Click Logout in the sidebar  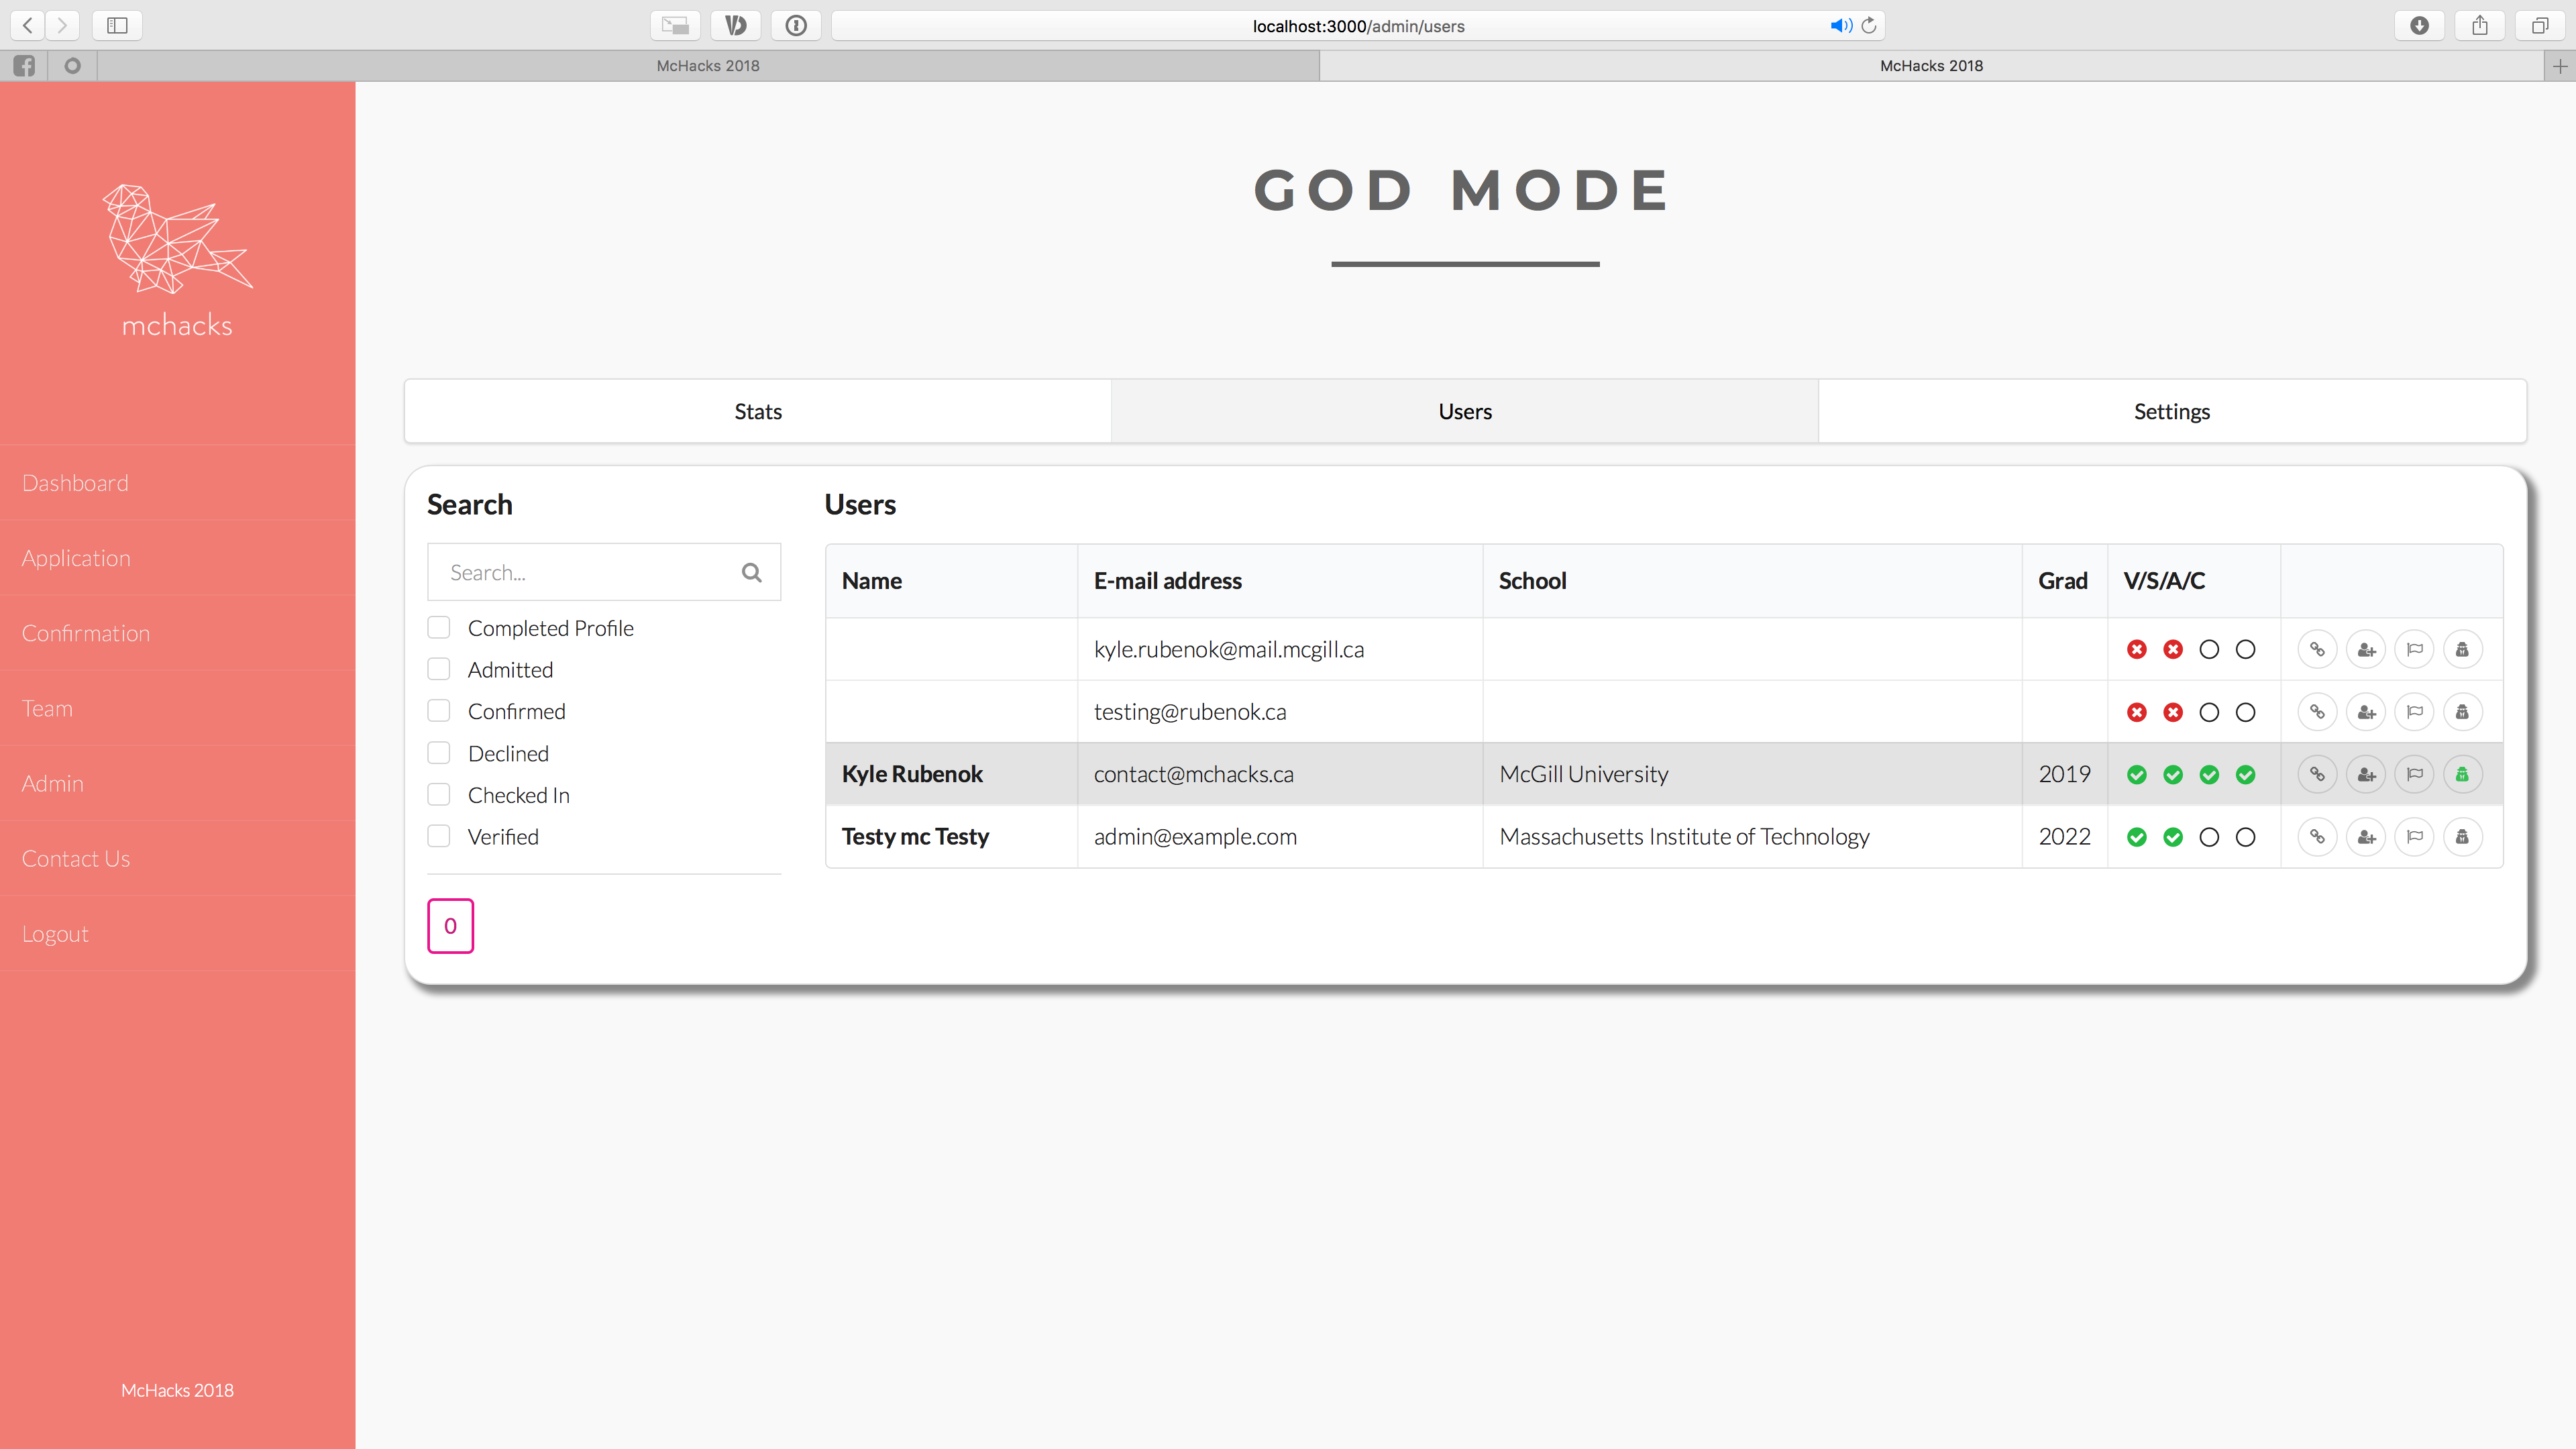pos(55,933)
